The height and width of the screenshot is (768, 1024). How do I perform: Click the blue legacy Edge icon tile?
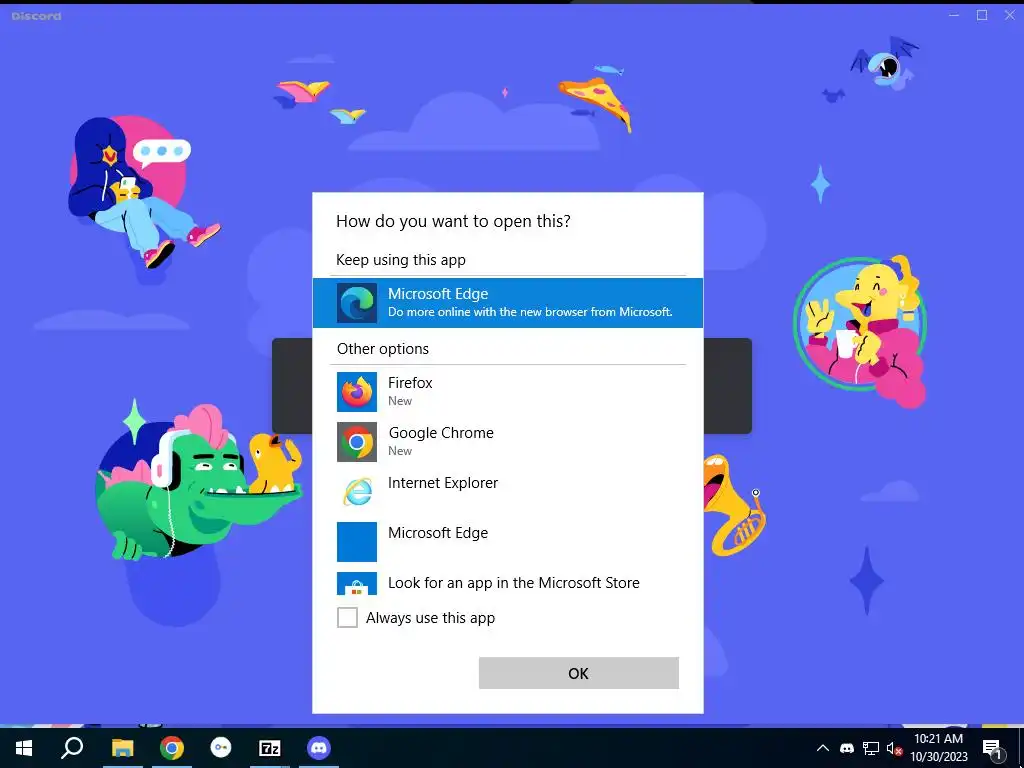(357, 541)
